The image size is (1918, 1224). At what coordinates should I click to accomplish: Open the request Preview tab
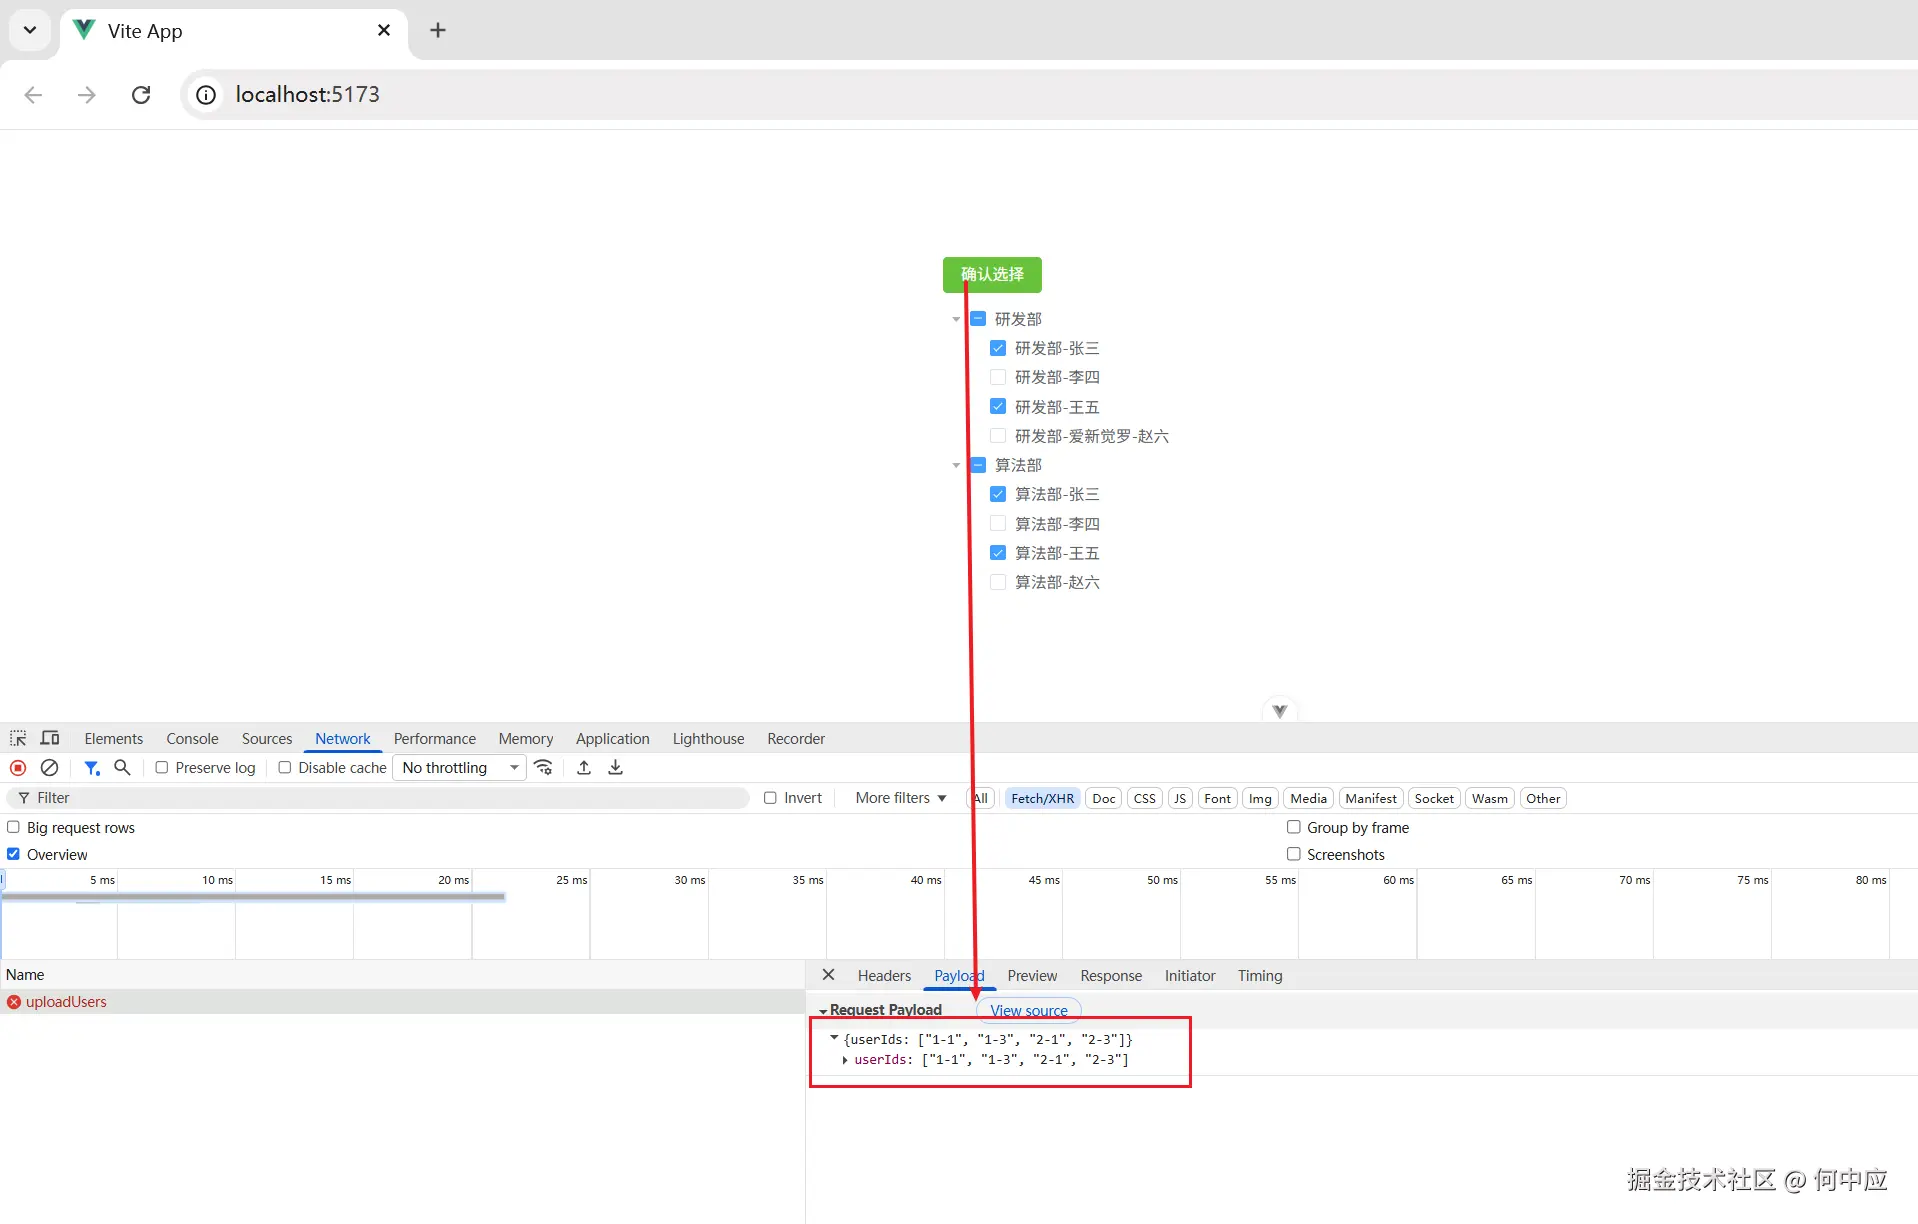tap(1032, 976)
